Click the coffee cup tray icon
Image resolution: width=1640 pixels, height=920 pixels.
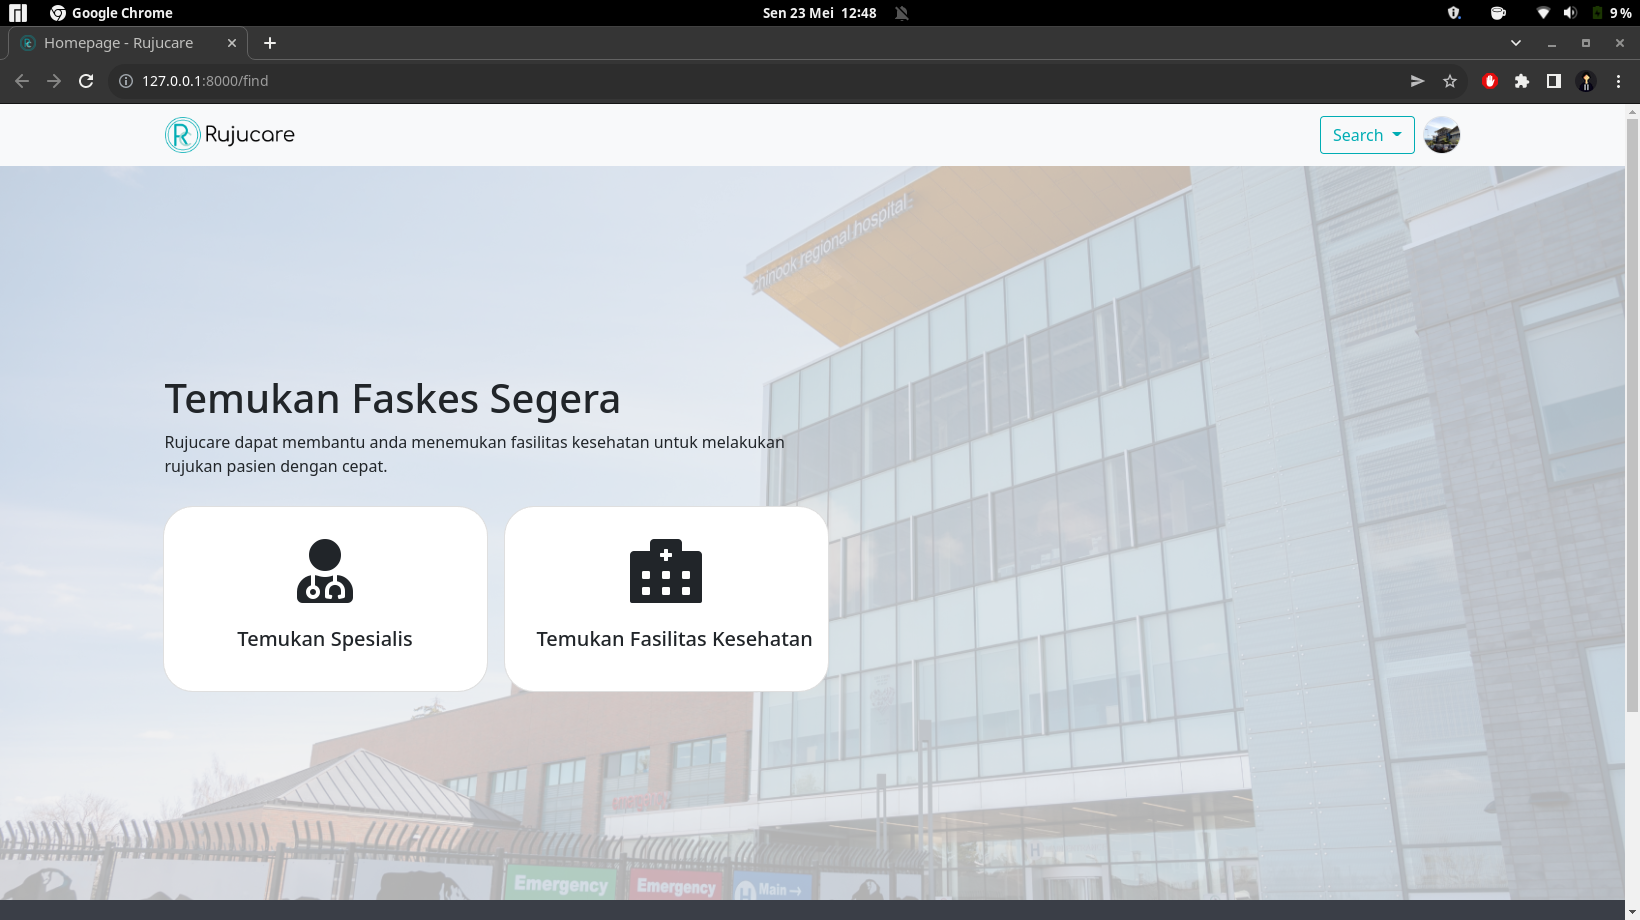coord(1498,13)
